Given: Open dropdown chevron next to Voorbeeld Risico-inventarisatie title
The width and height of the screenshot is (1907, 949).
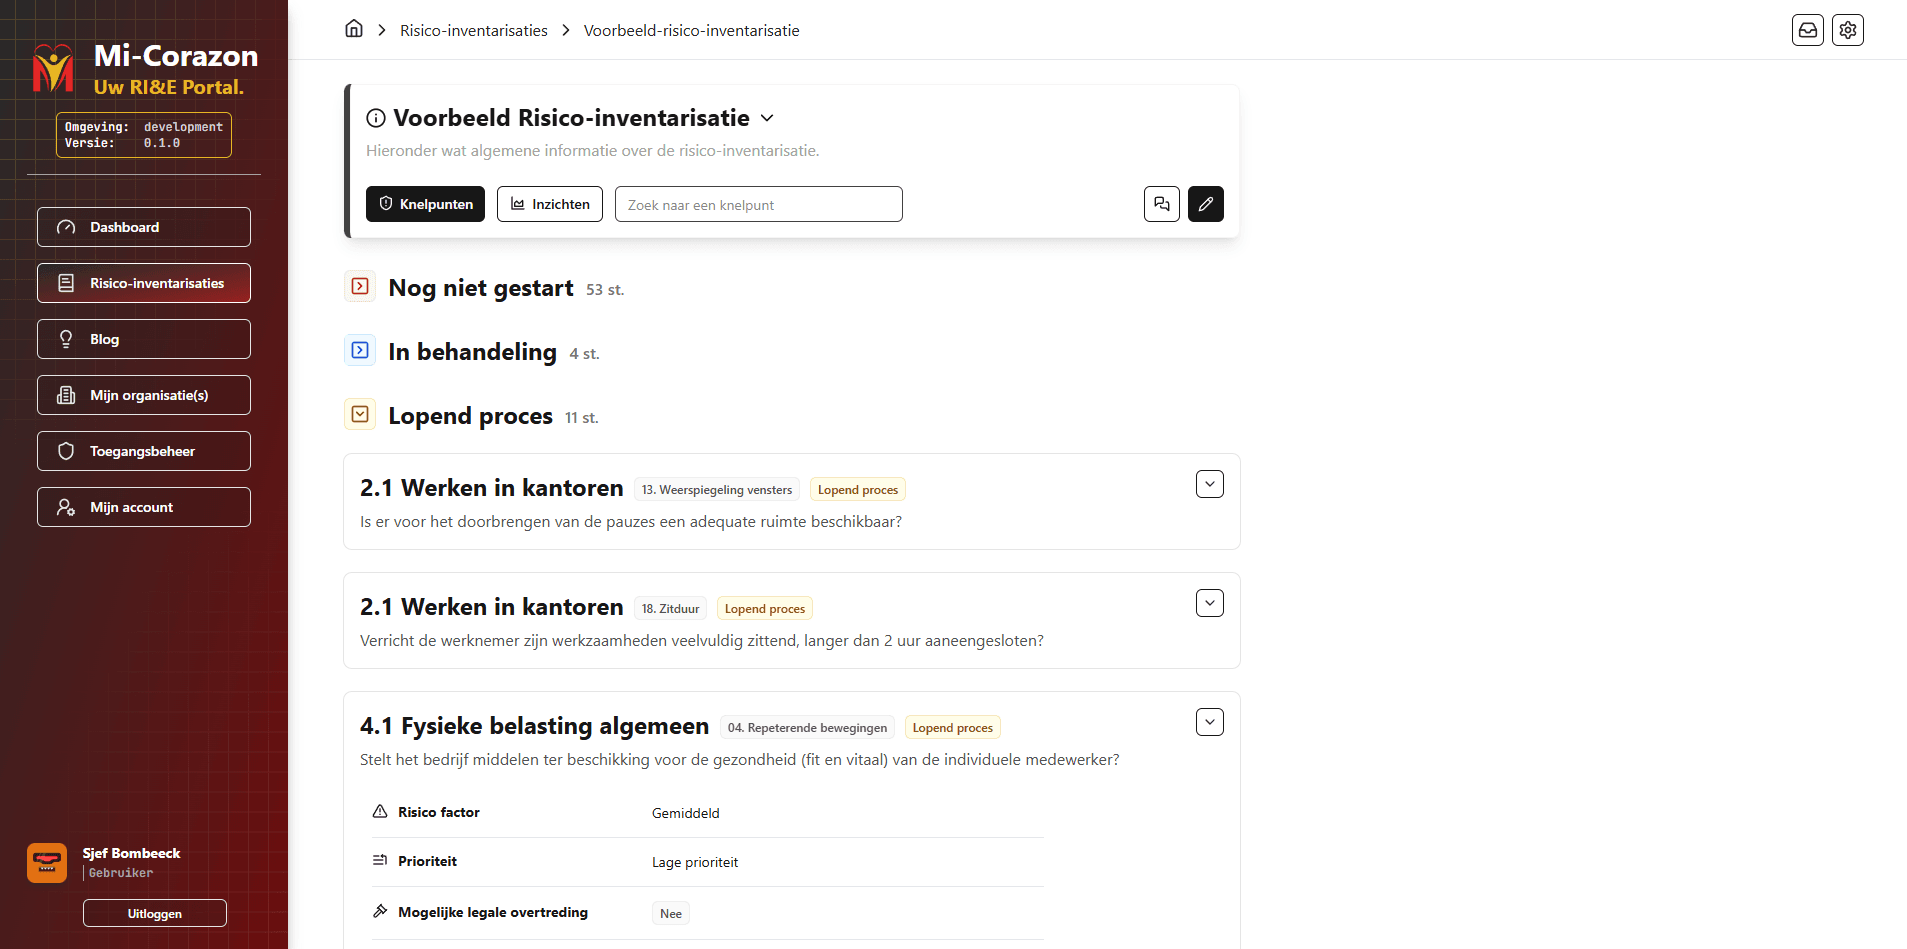Looking at the screenshot, I should click(767, 118).
